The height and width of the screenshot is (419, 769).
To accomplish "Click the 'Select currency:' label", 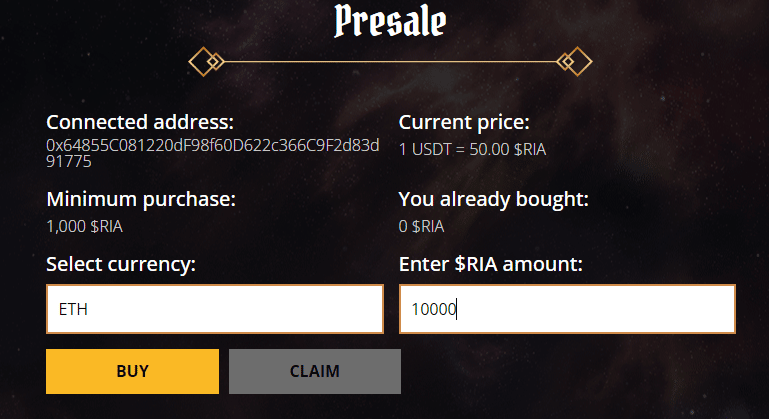I will pos(121,264).
